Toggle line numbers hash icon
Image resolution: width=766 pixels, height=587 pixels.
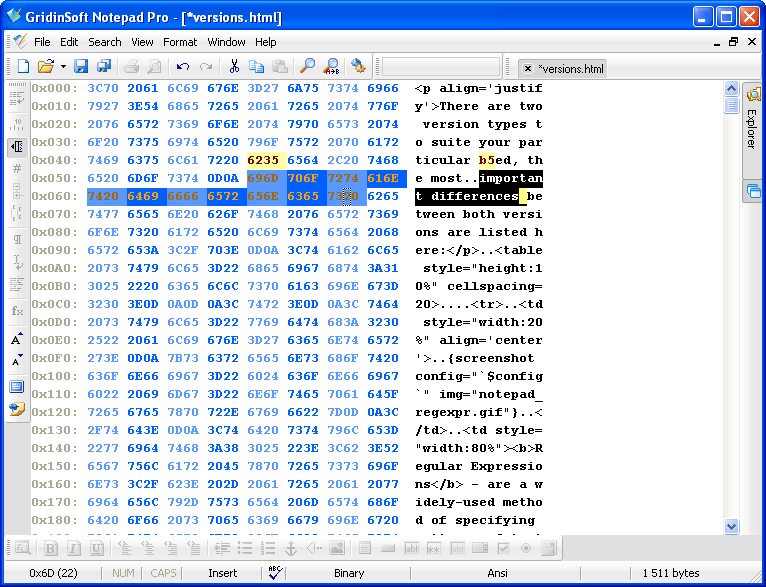pyautogui.click(x=17, y=168)
